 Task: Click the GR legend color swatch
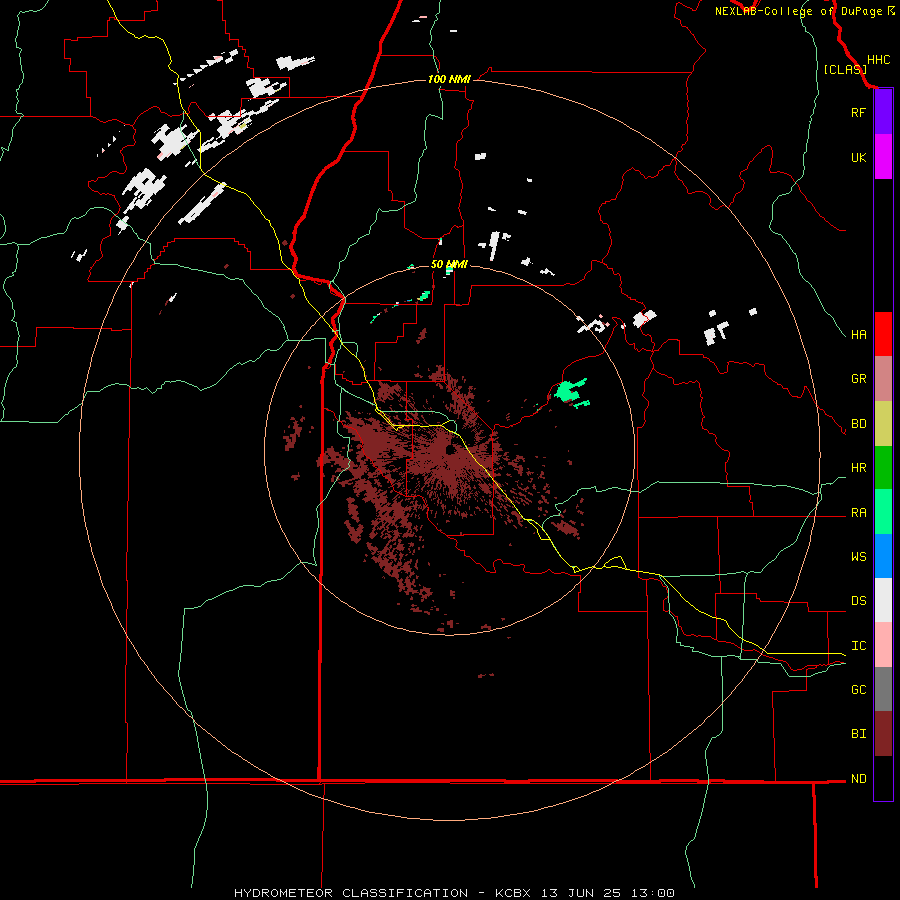coord(883,379)
